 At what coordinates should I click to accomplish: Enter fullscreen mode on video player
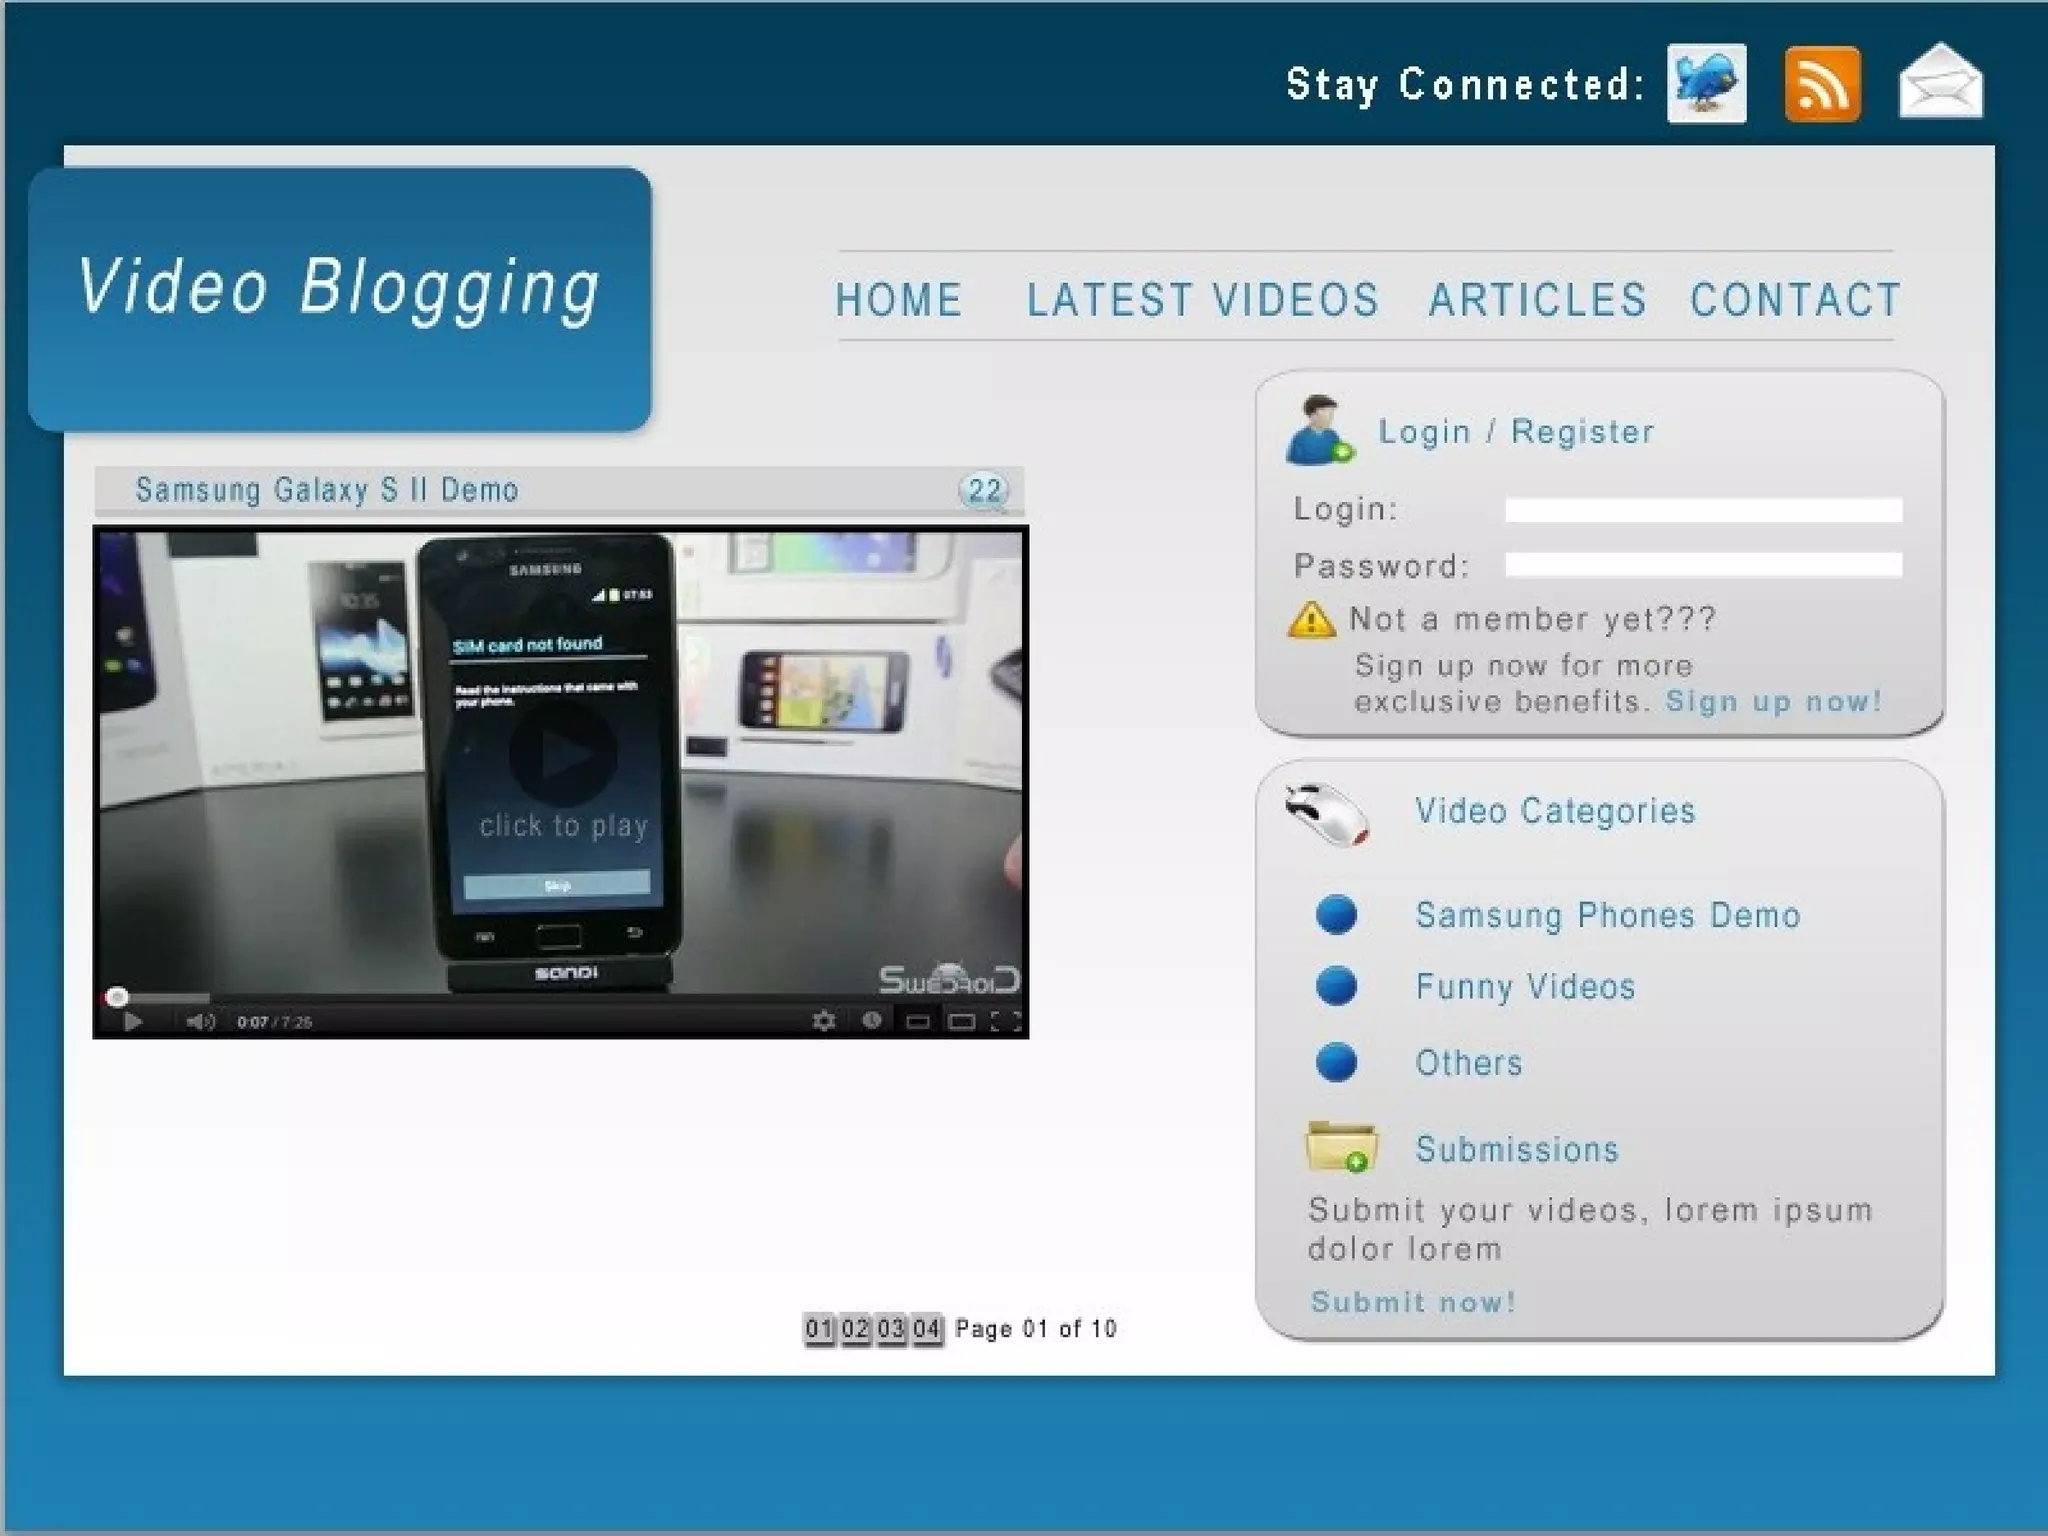(x=1005, y=1021)
